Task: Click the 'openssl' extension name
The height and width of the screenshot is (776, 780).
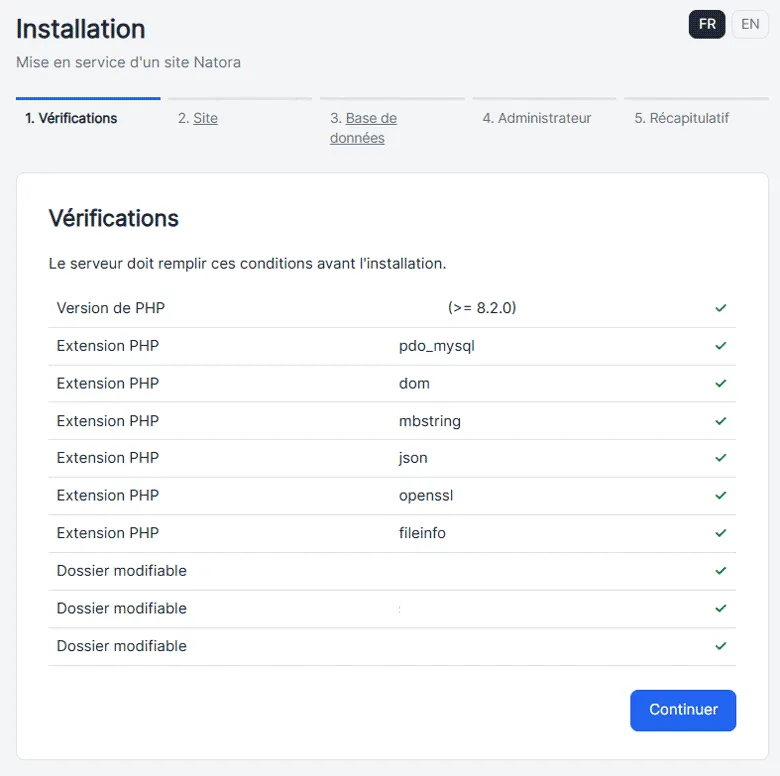Action: point(426,496)
